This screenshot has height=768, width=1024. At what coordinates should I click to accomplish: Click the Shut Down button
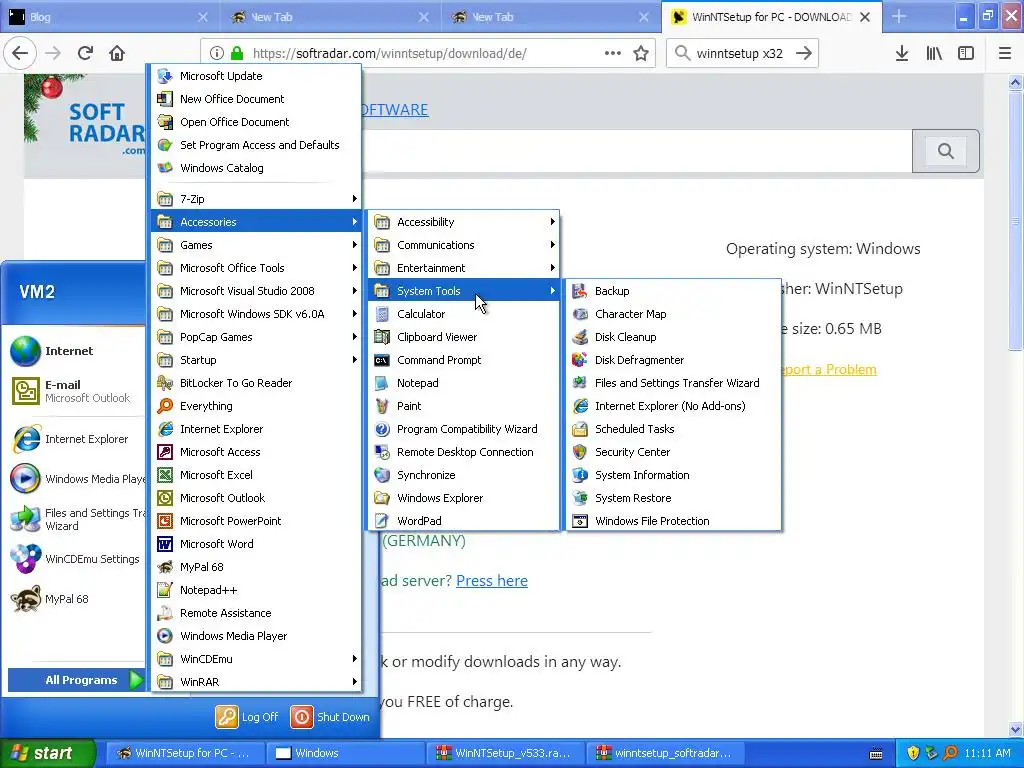330,716
